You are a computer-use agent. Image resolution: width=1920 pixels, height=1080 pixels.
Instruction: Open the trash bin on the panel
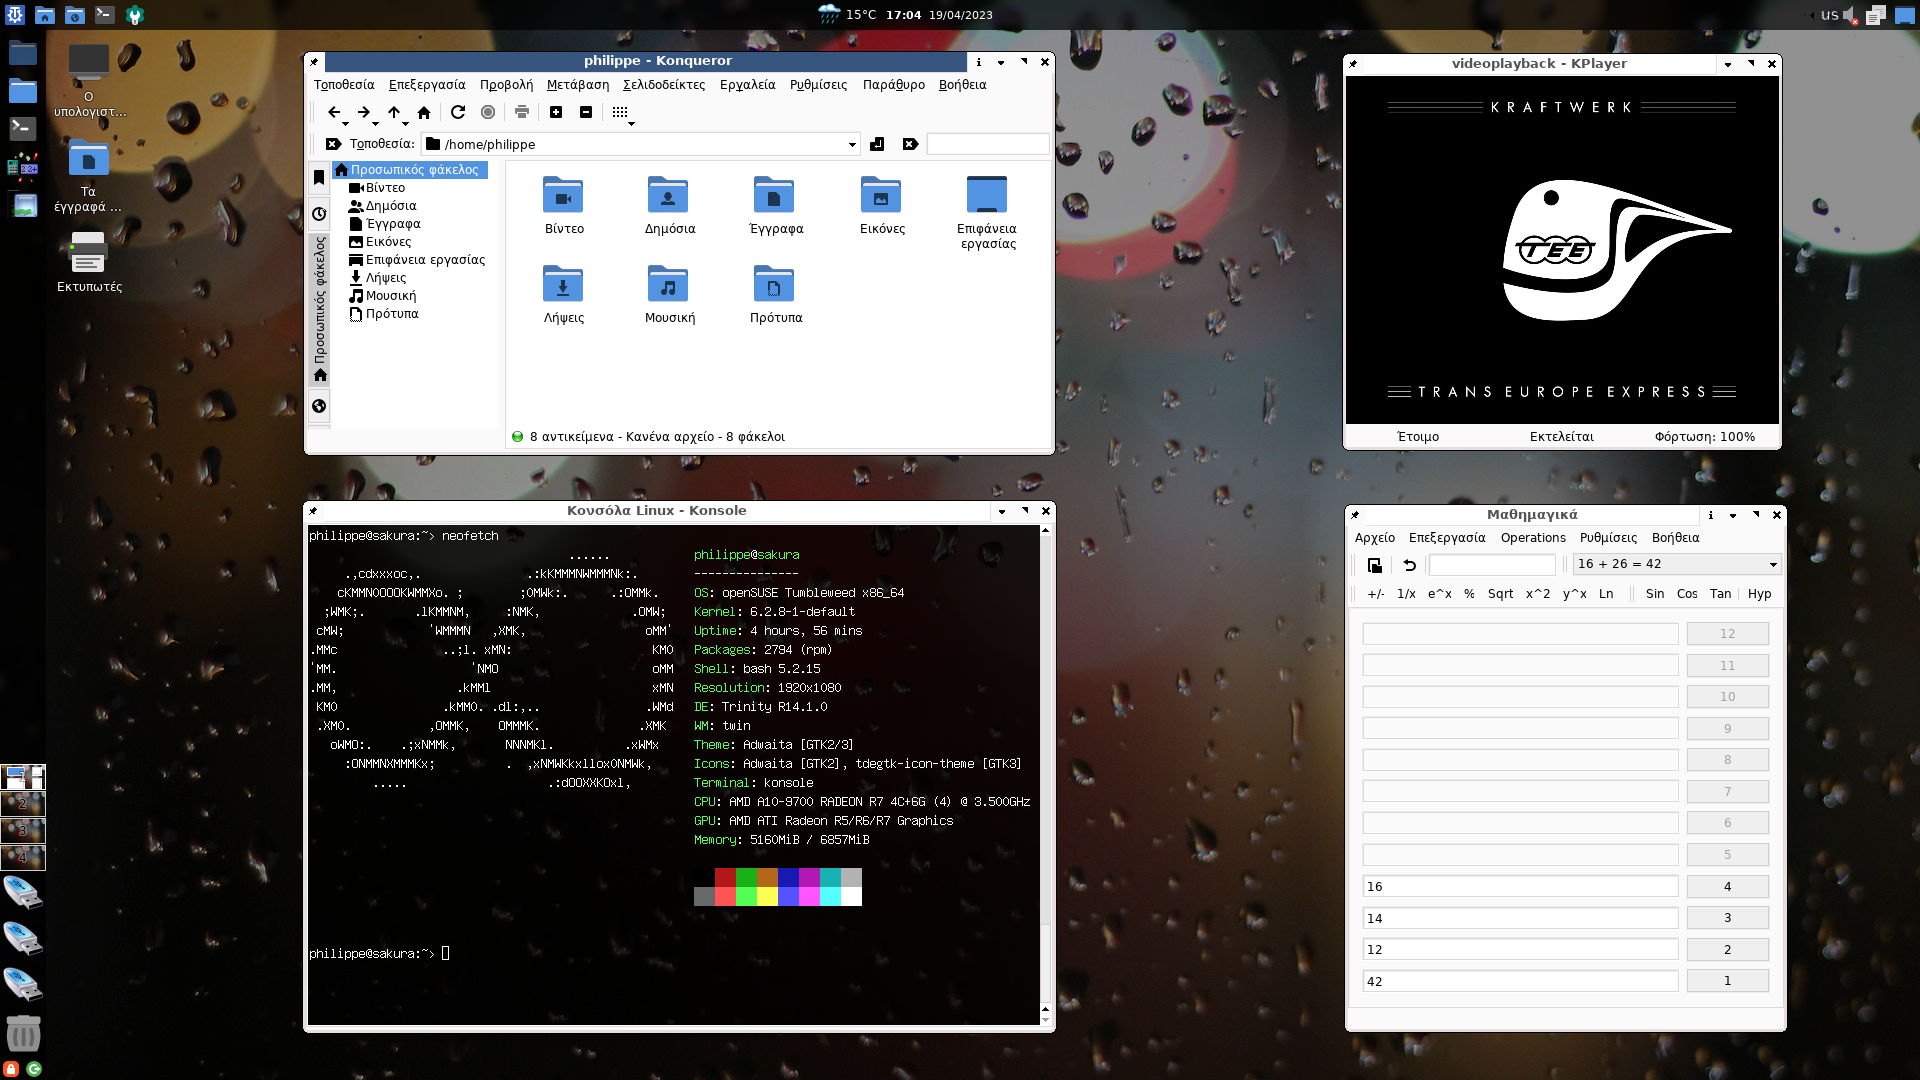coord(23,1033)
